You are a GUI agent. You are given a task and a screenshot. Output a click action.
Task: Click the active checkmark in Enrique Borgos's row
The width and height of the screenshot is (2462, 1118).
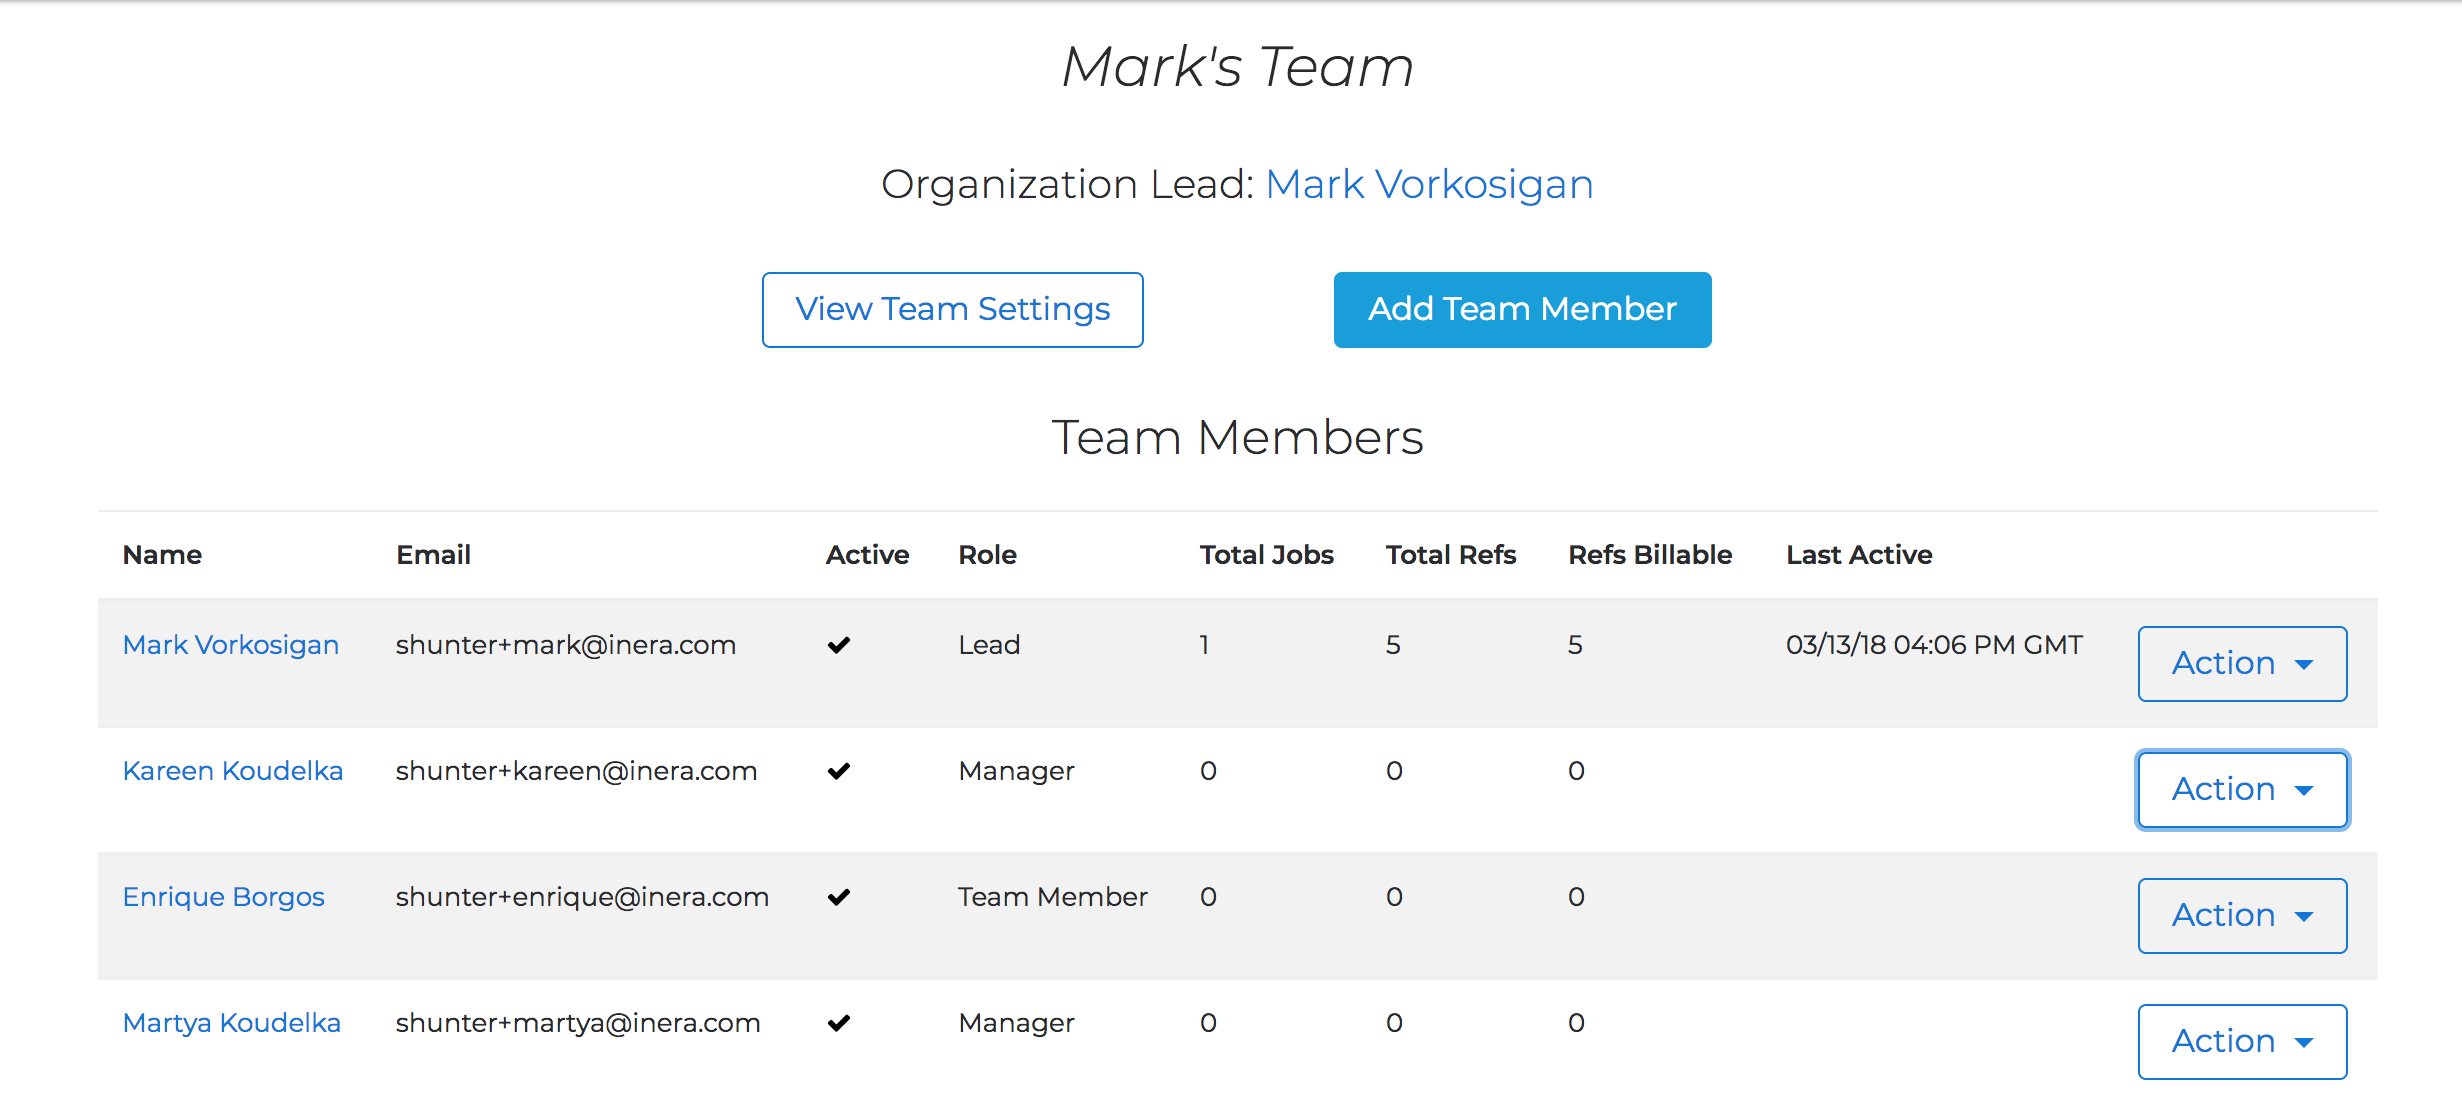(x=839, y=897)
